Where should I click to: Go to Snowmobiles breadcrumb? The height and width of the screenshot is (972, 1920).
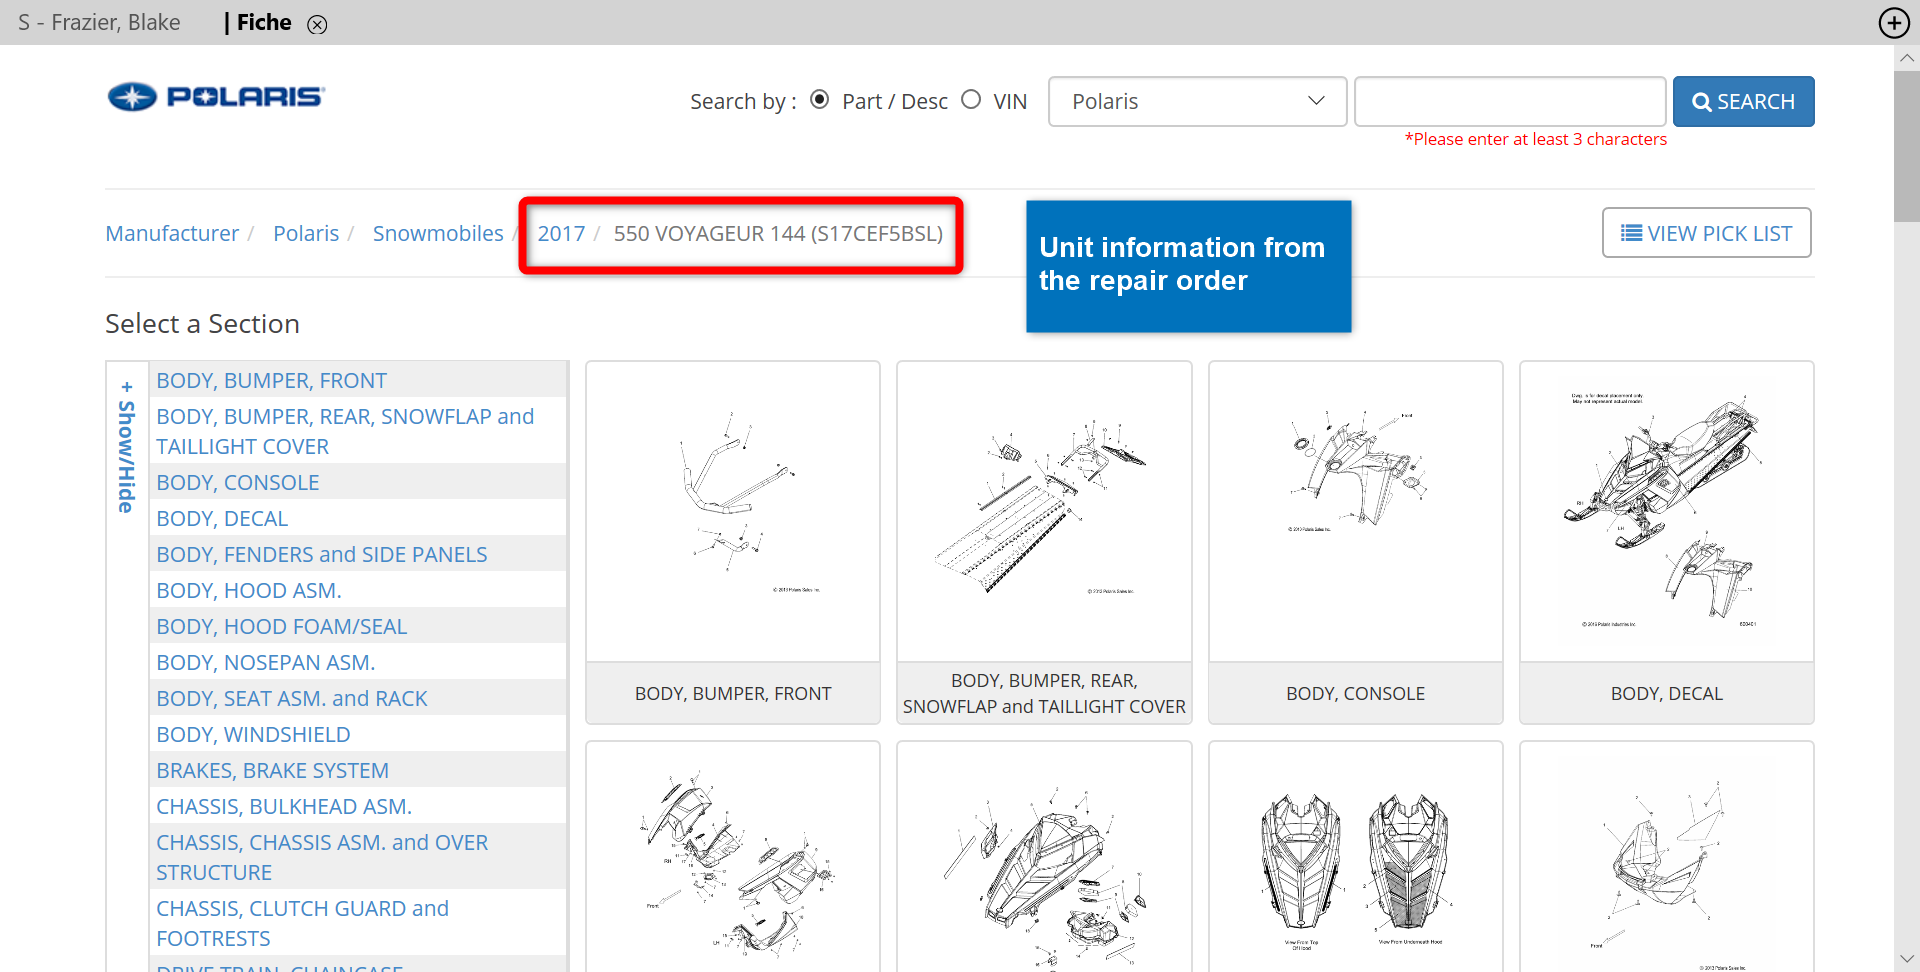tap(438, 233)
